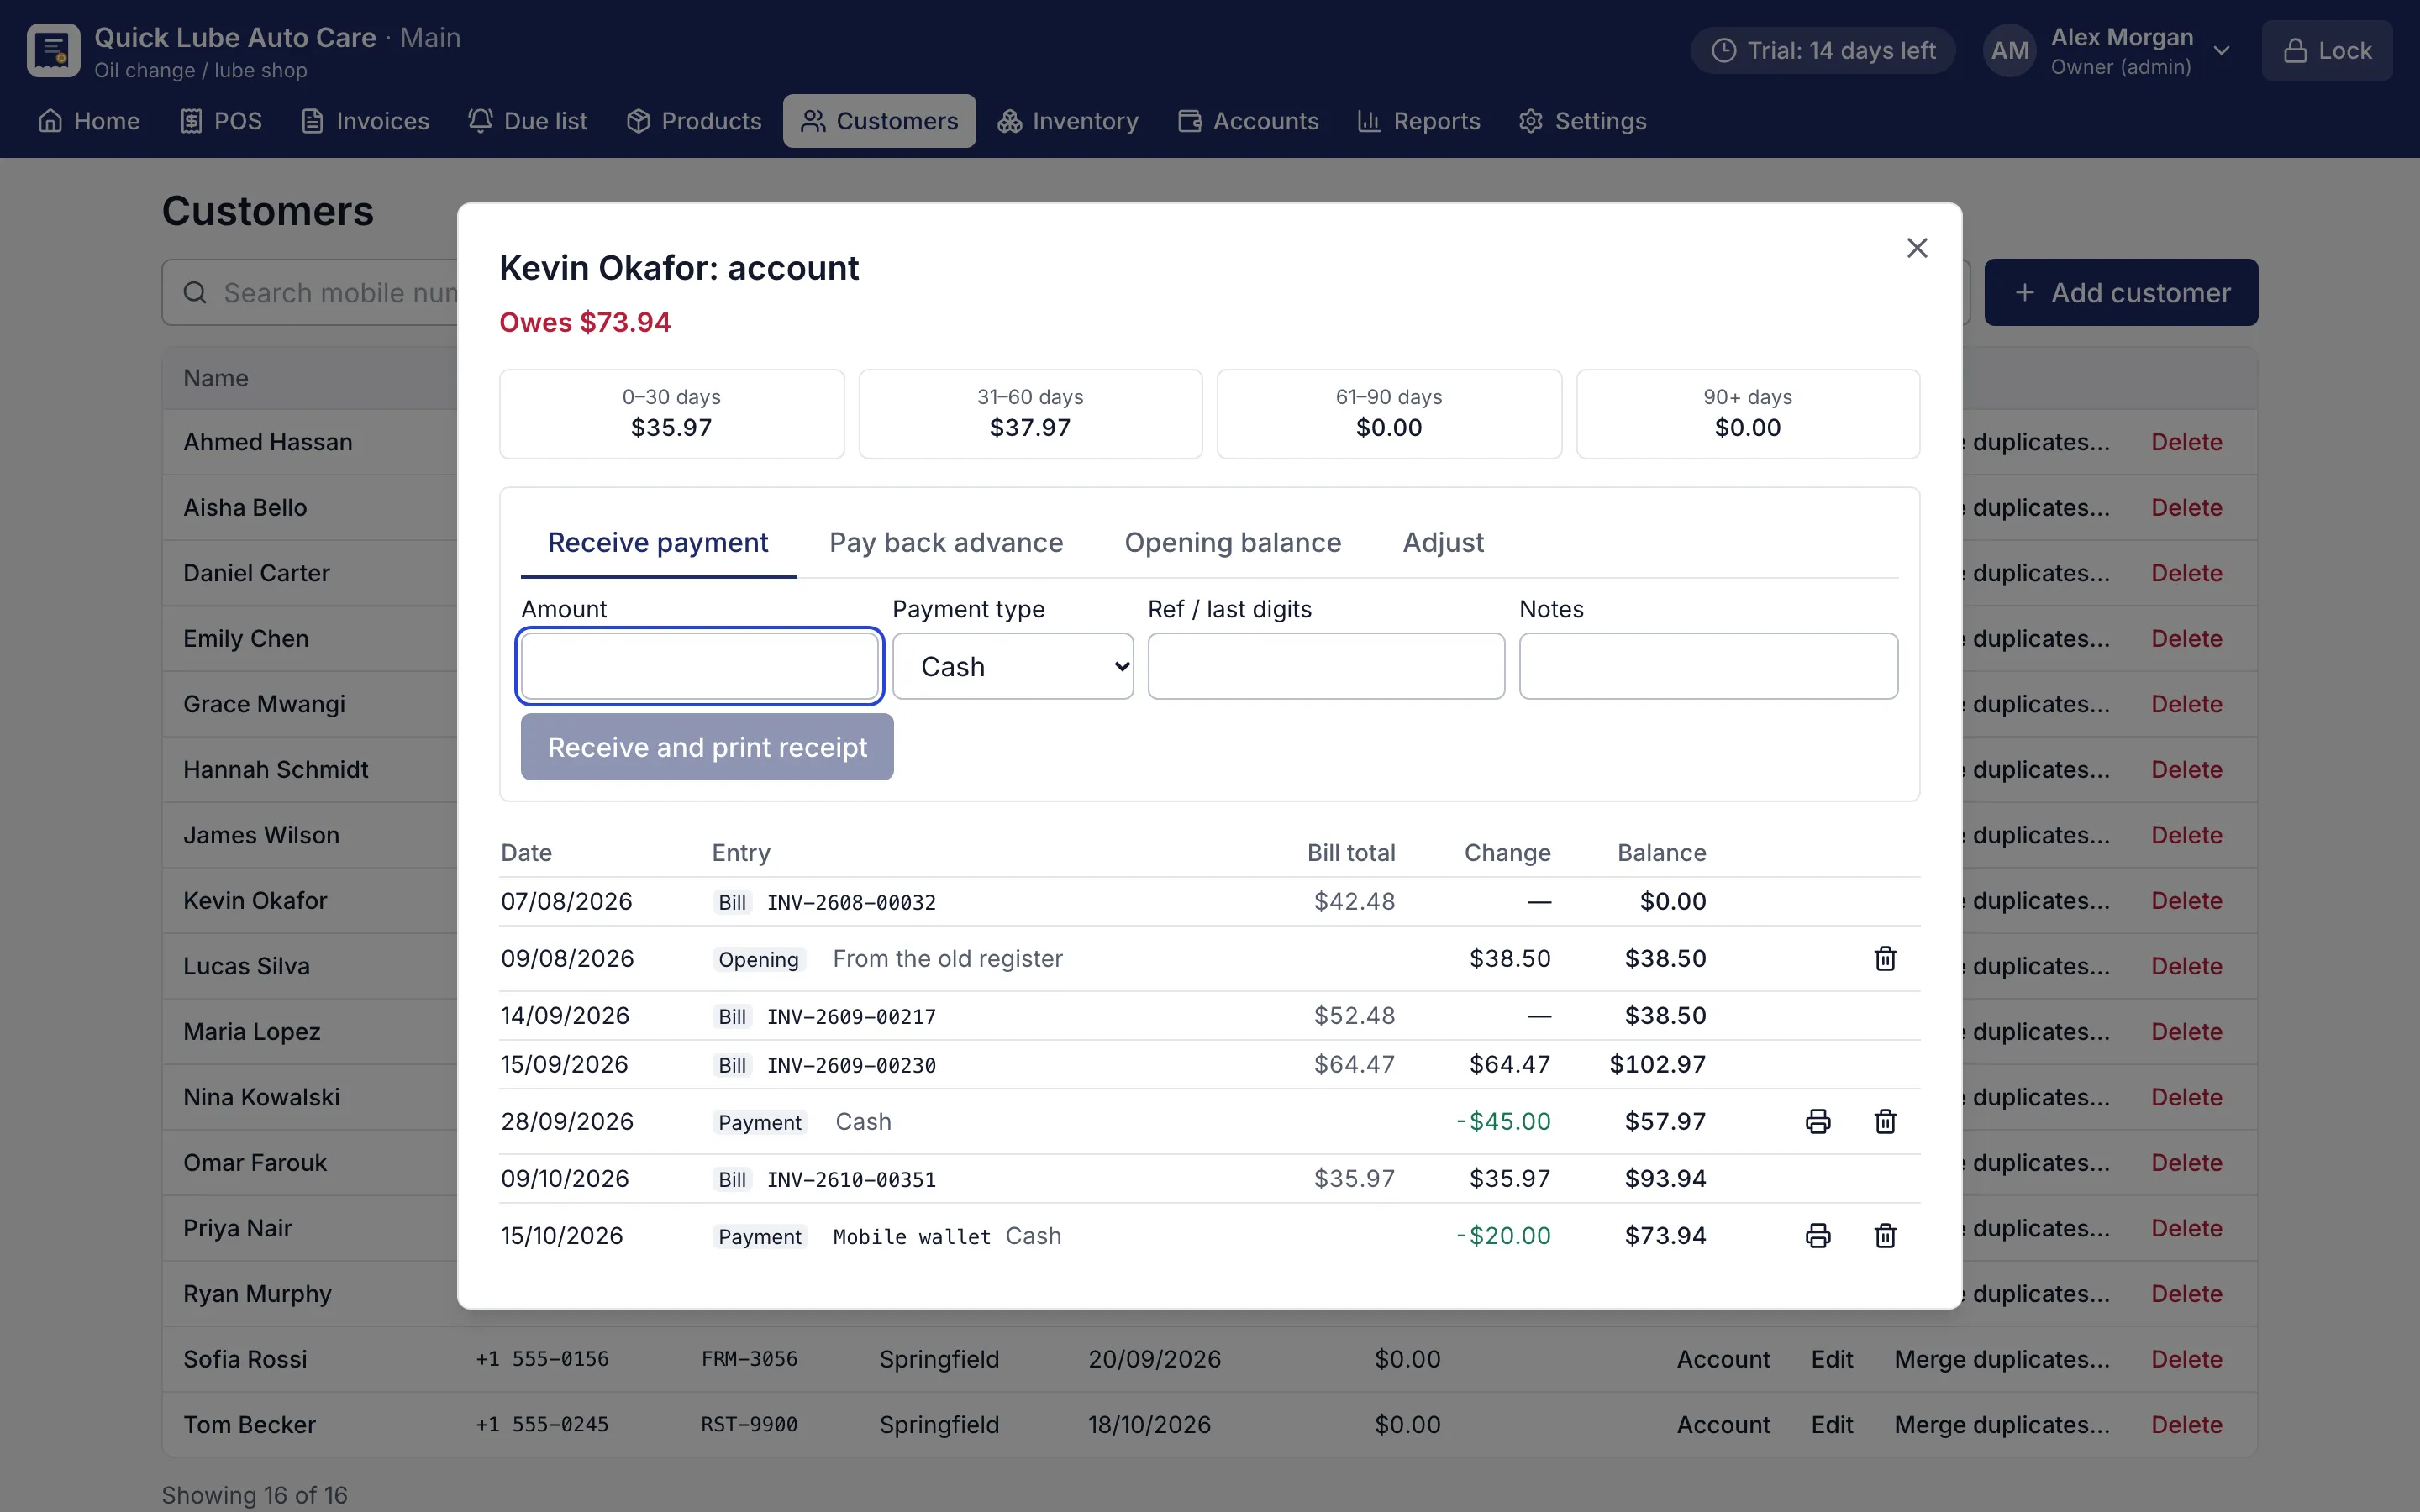Click into the Notes field
2420x1512 pixels.
pos(1707,666)
